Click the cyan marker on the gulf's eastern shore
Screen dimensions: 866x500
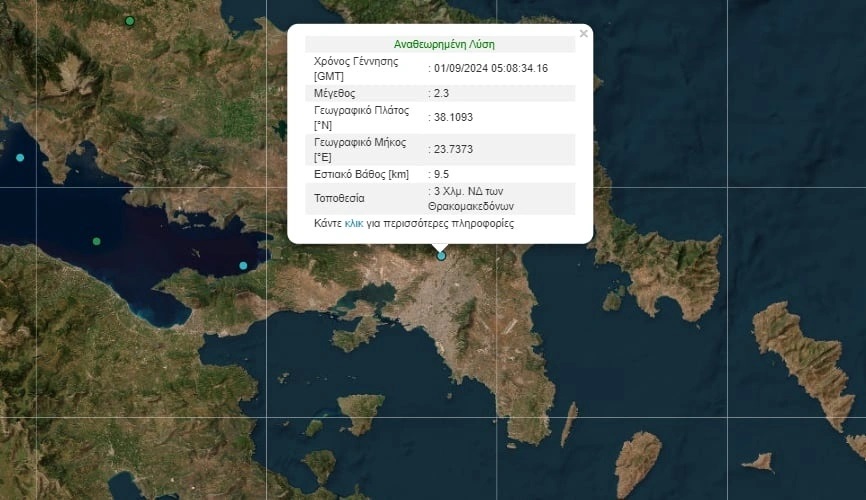tap(243, 265)
